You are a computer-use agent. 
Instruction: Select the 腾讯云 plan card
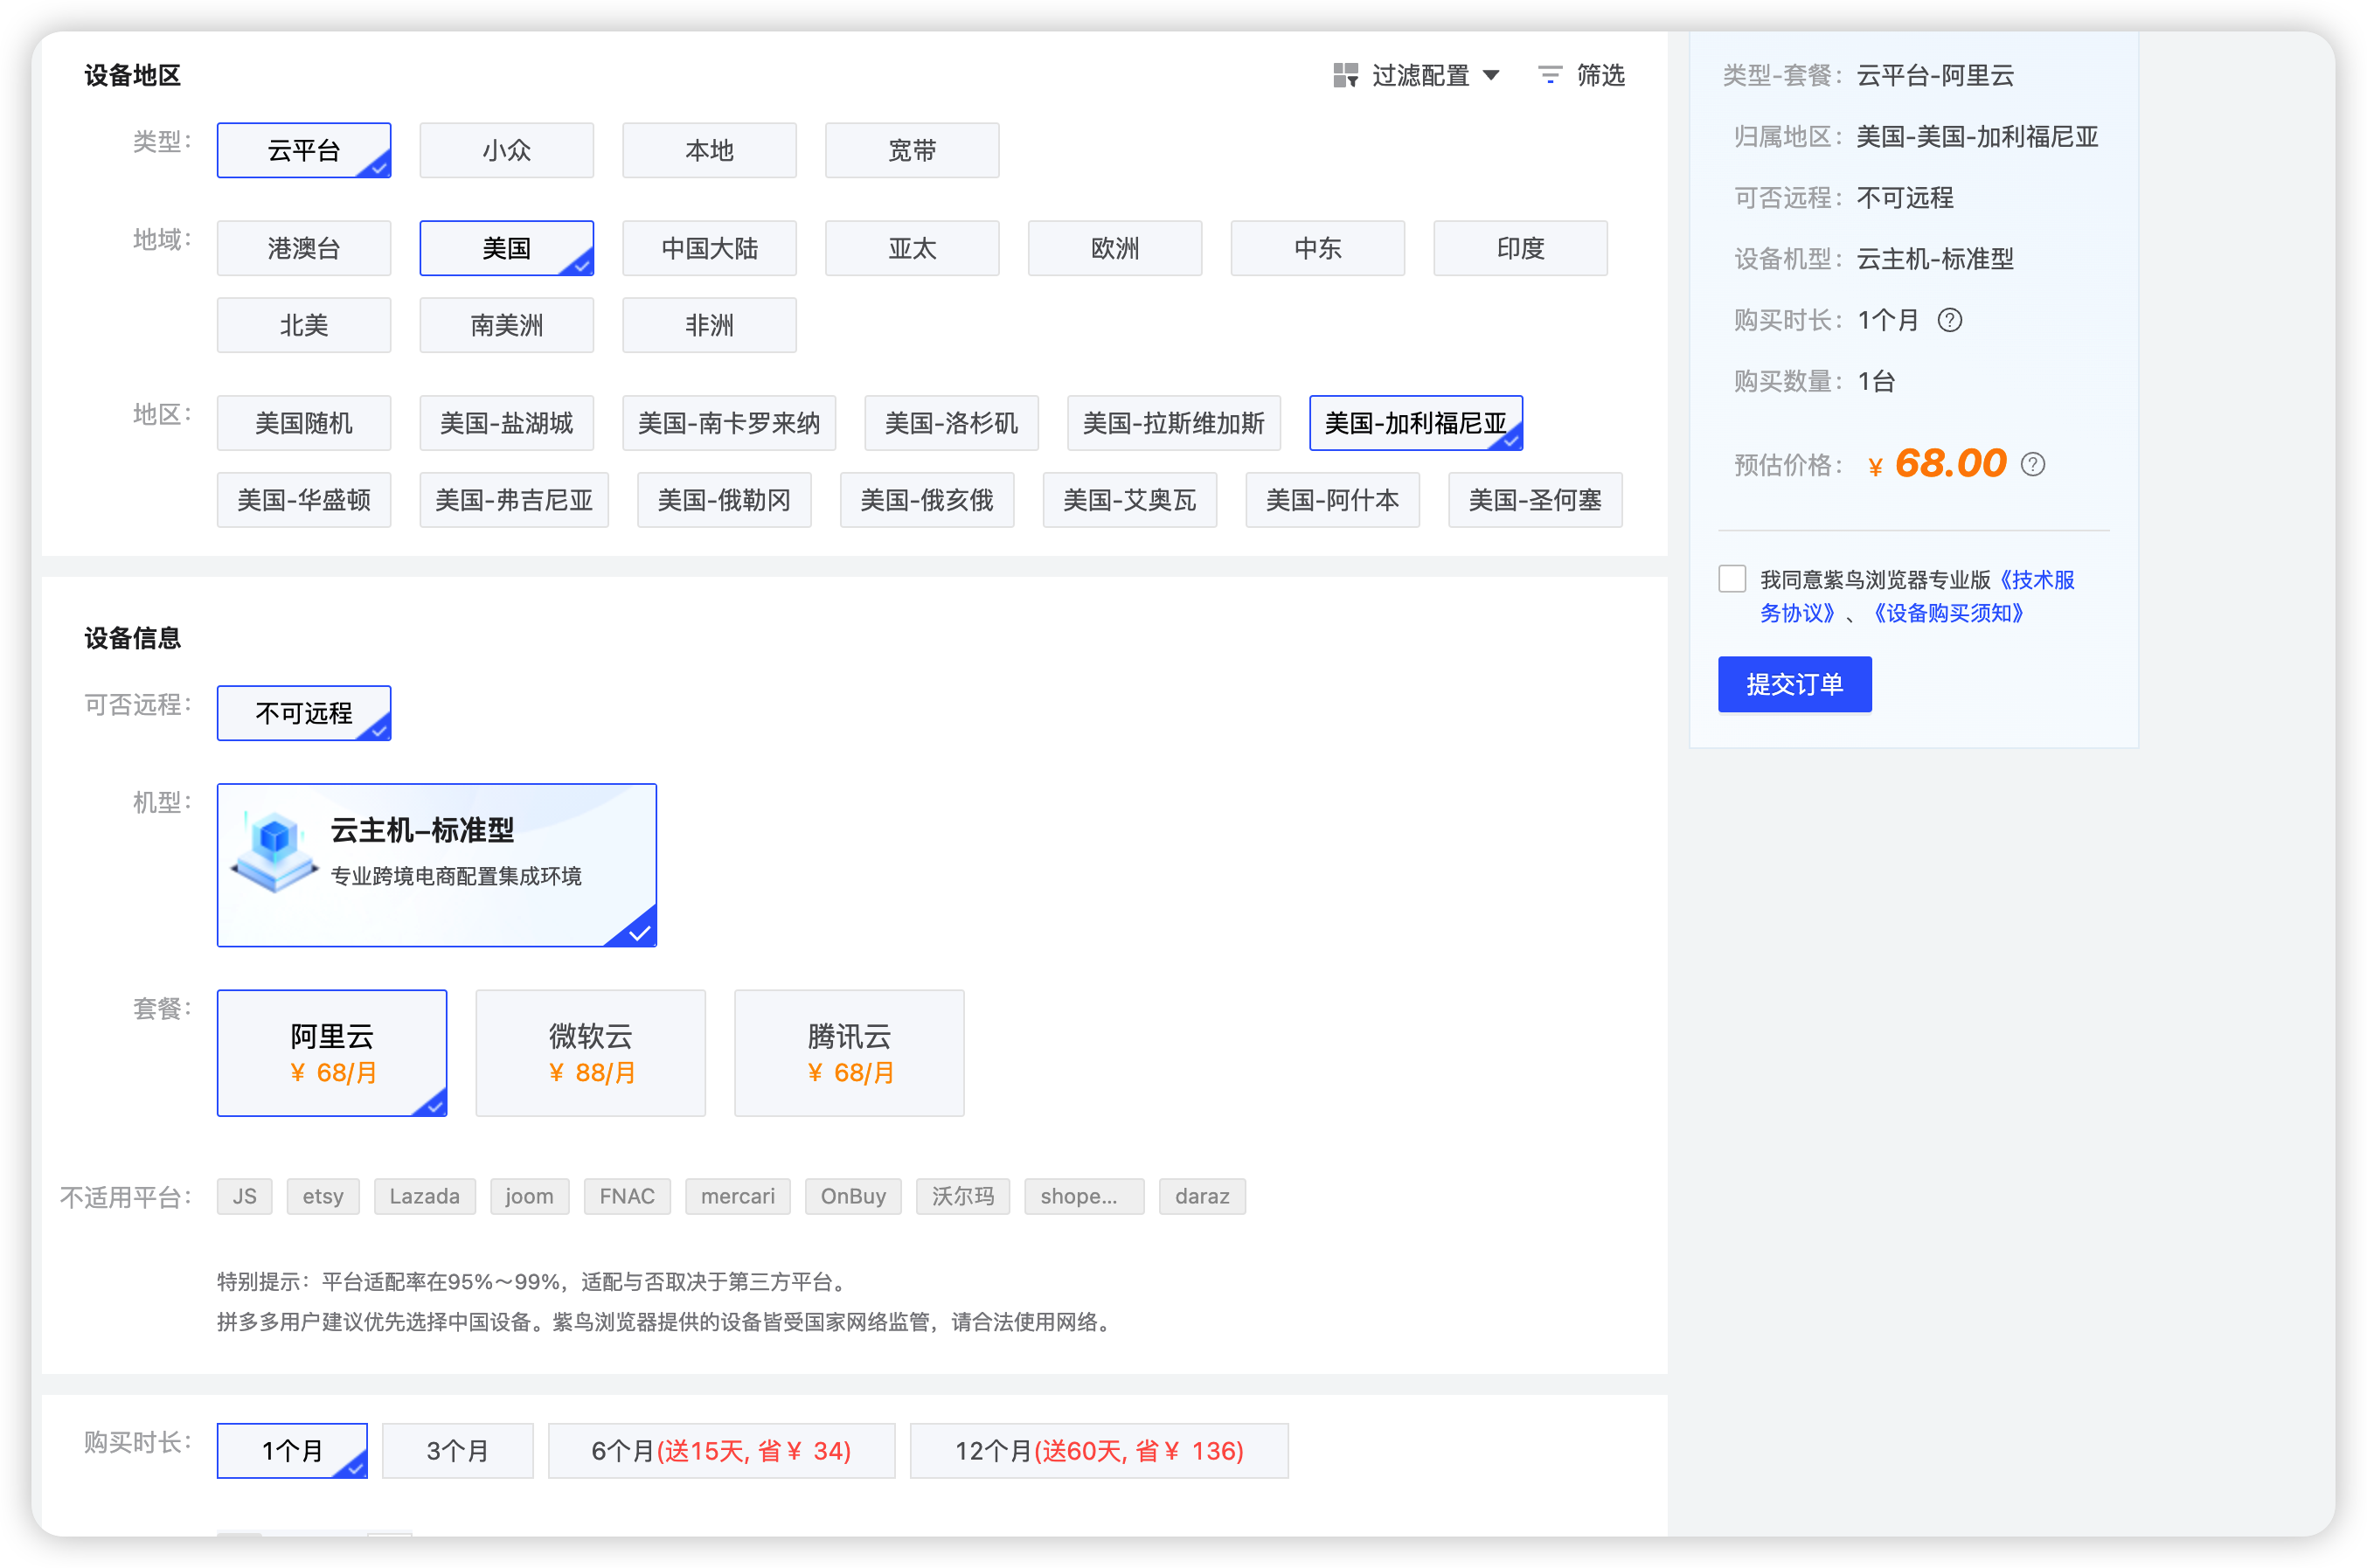point(848,1053)
